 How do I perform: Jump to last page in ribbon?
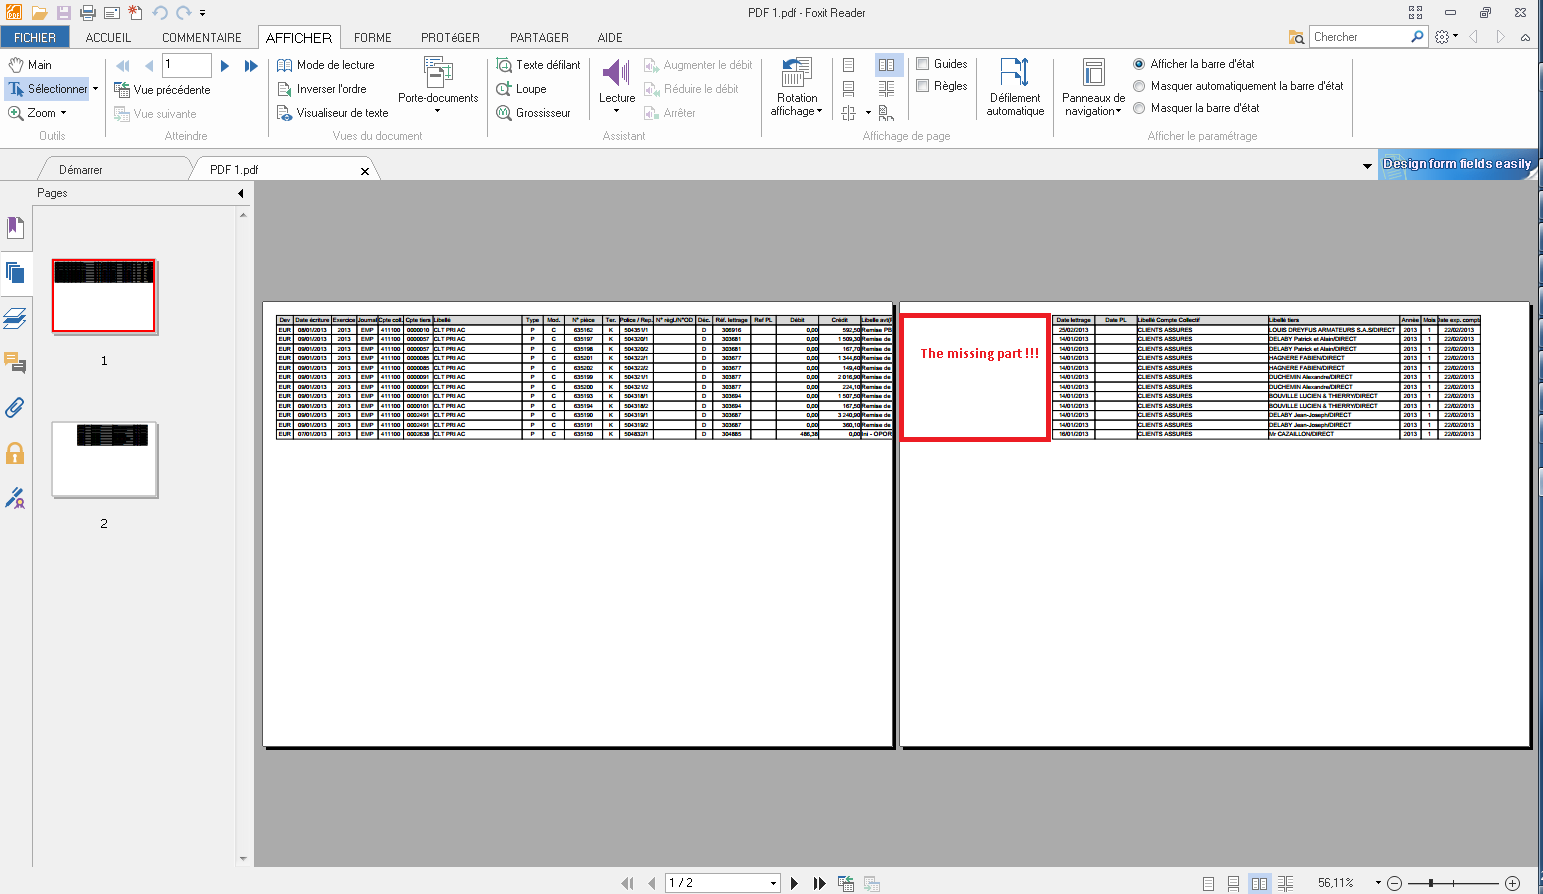pyautogui.click(x=251, y=65)
